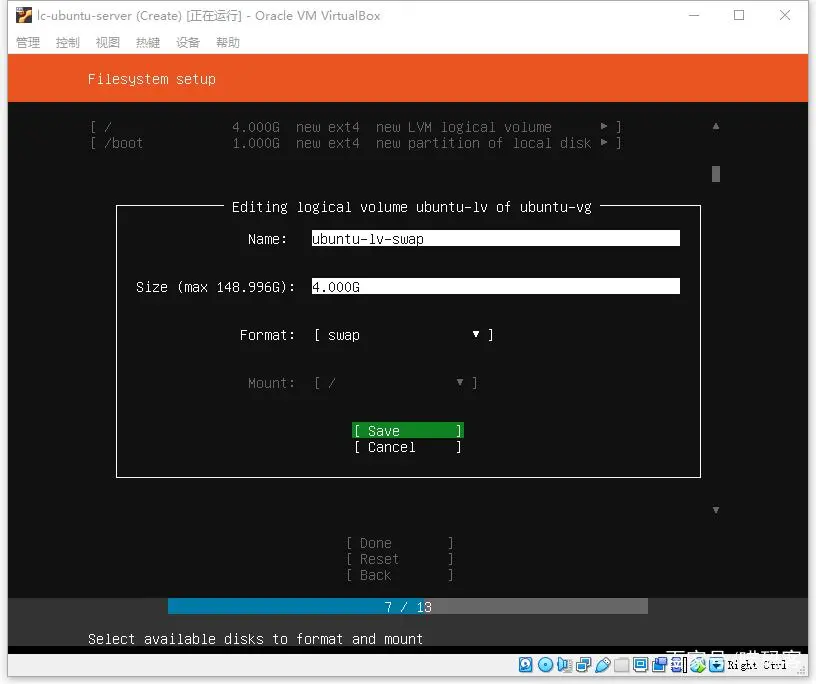Click the shared folders status icon

point(621,665)
